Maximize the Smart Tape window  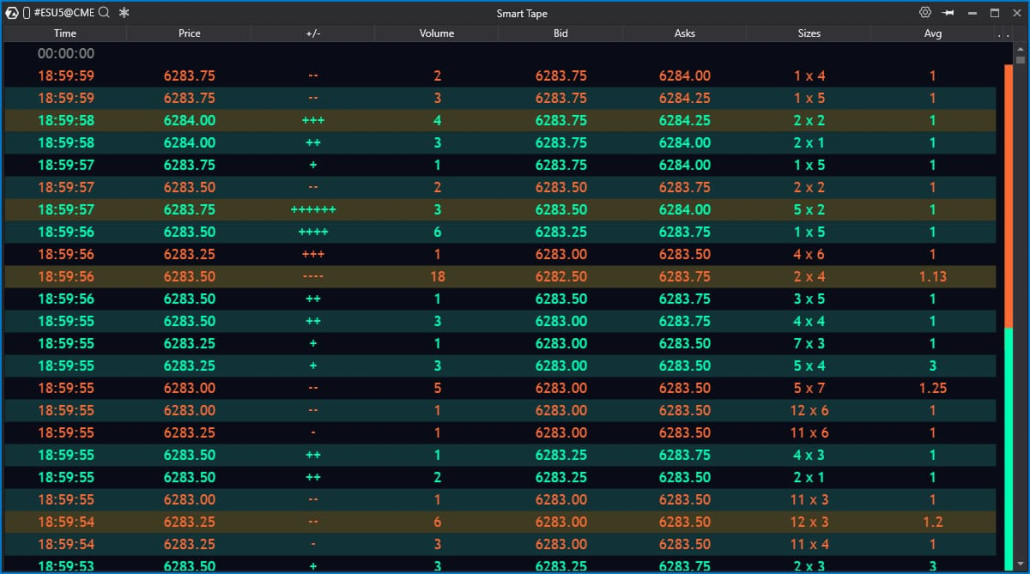point(995,13)
